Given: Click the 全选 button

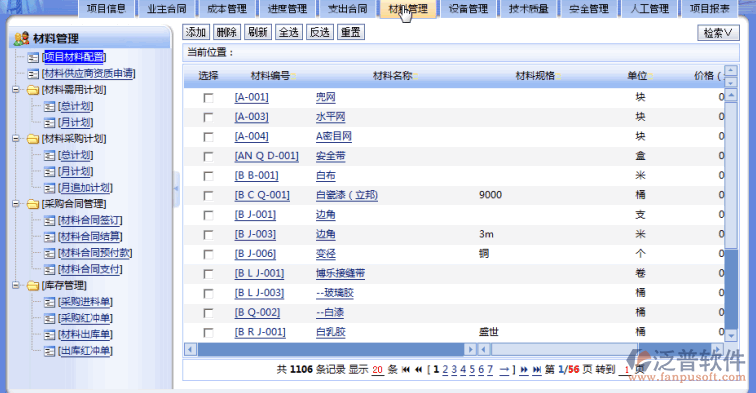Looking at the screenshot, I should (289, 32).
